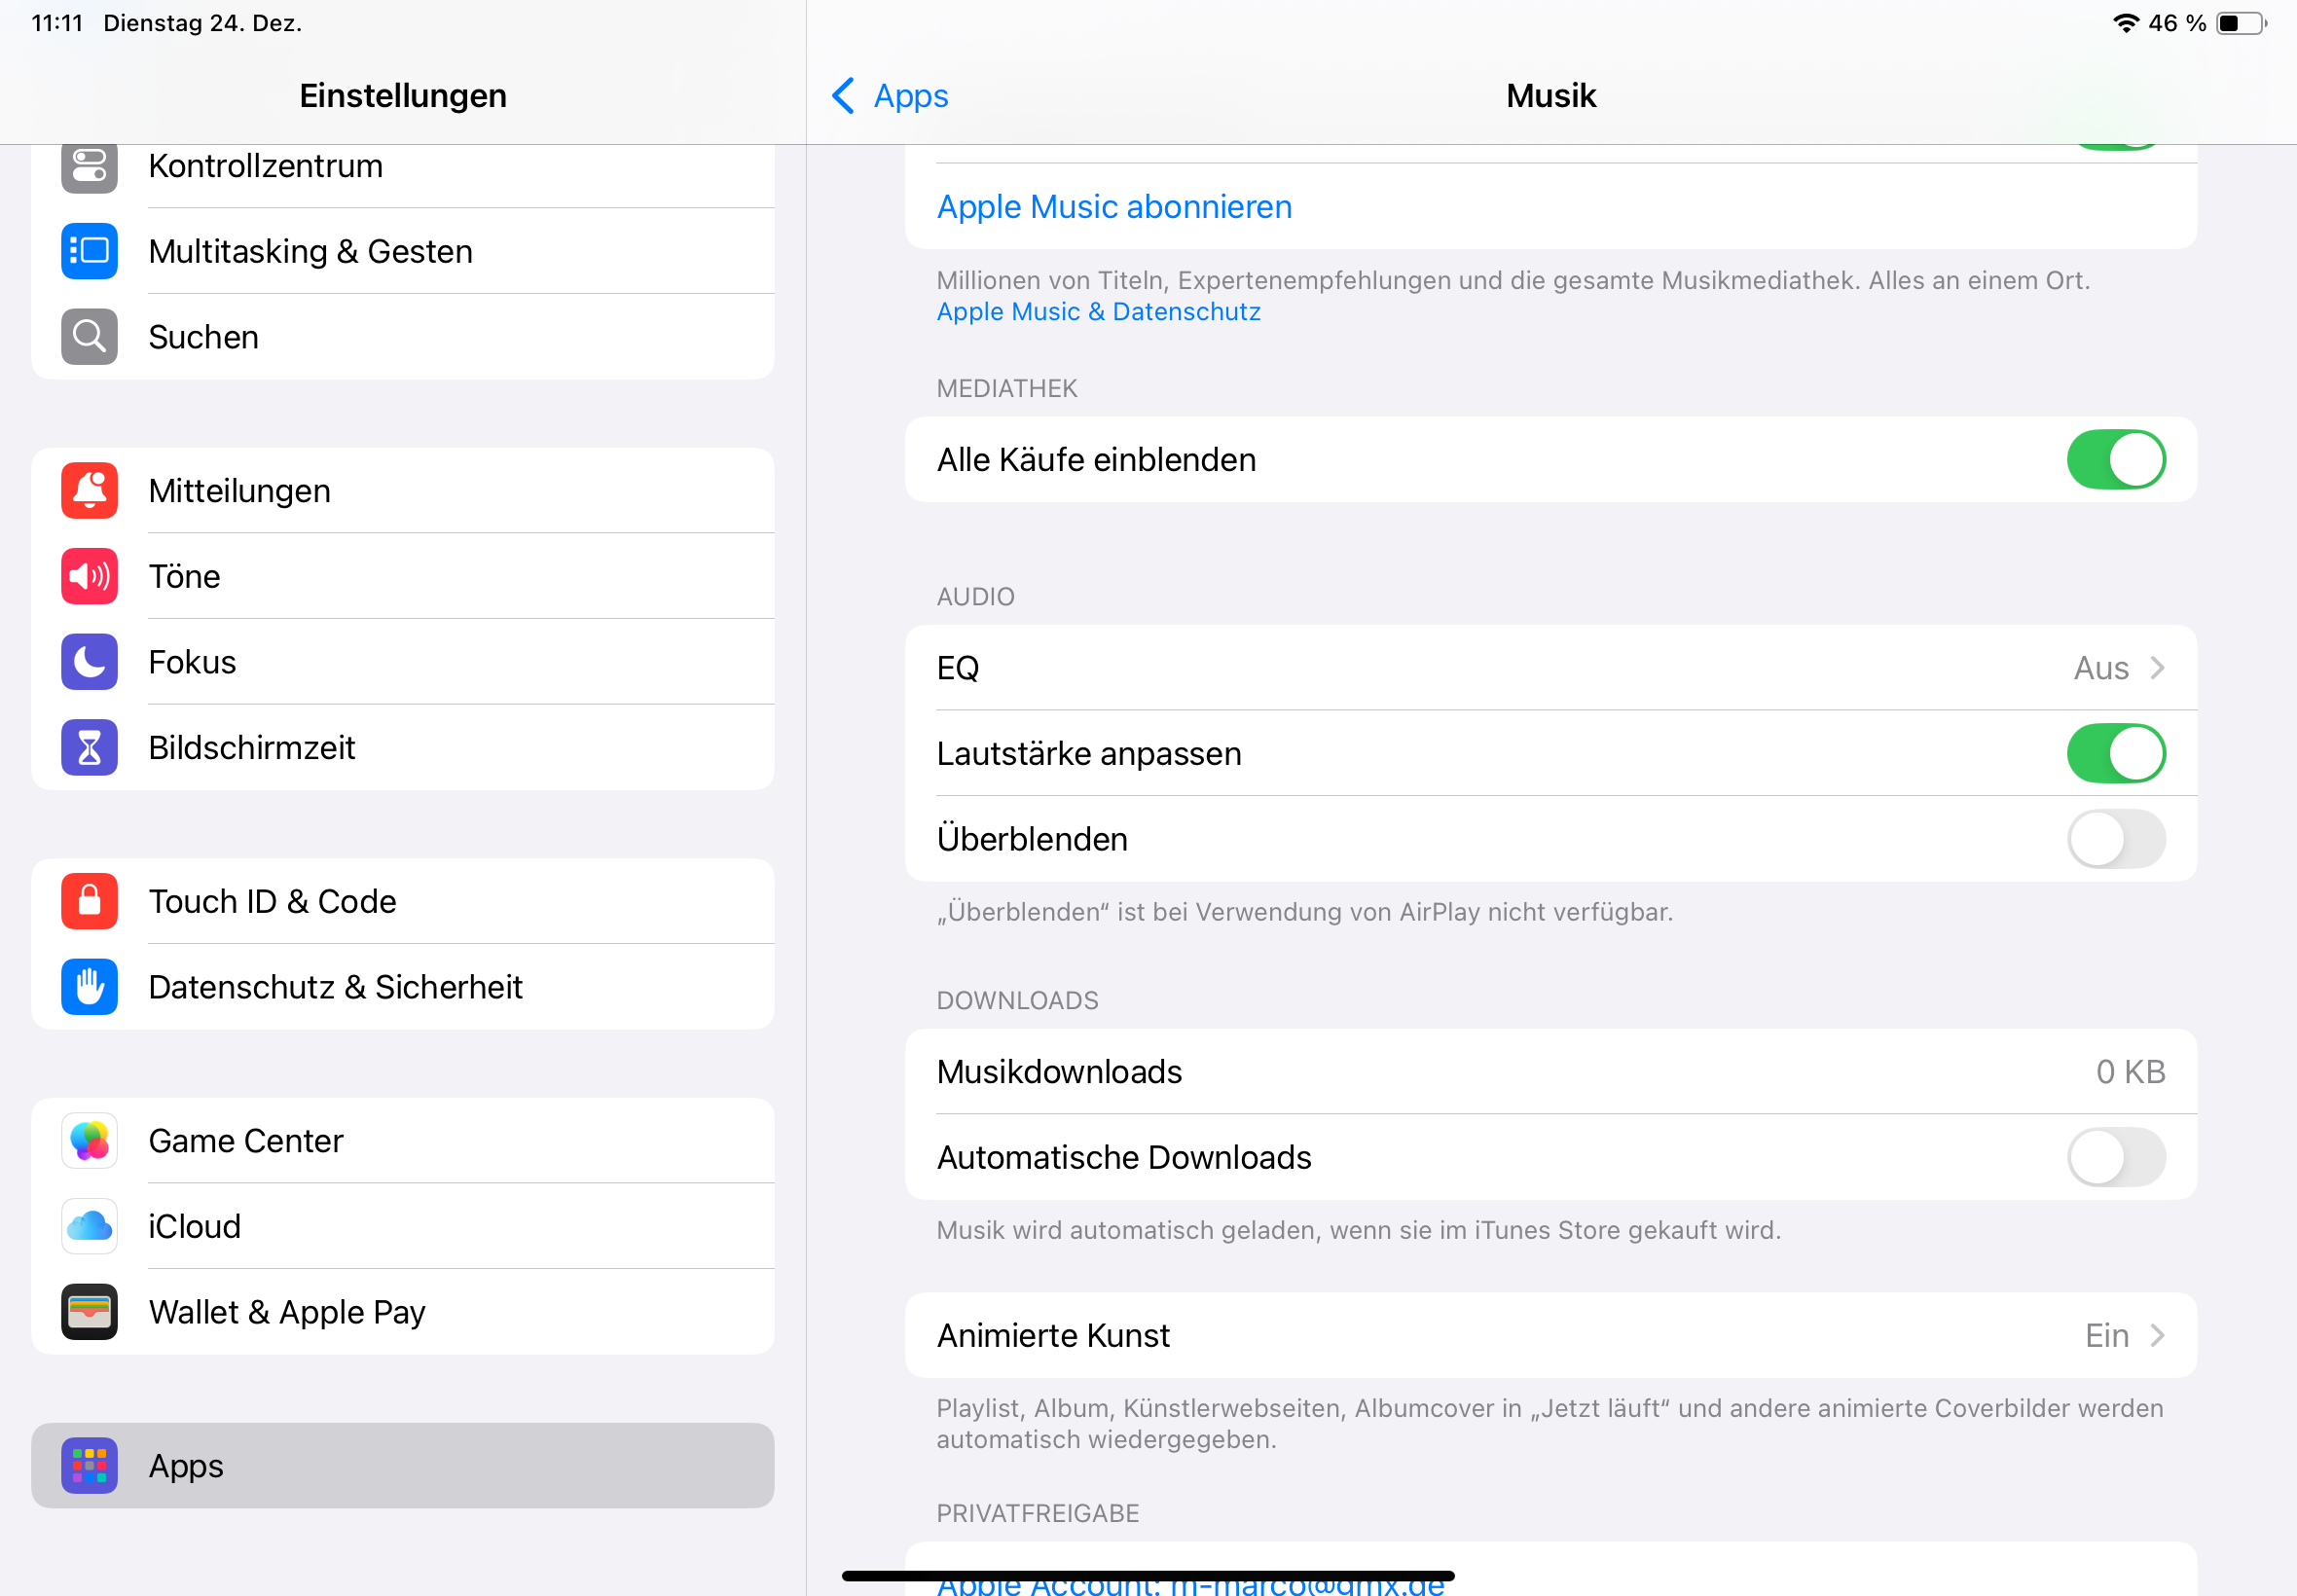Open Game Center via its colorful bubbles icon

click(x=89, y=1141)
